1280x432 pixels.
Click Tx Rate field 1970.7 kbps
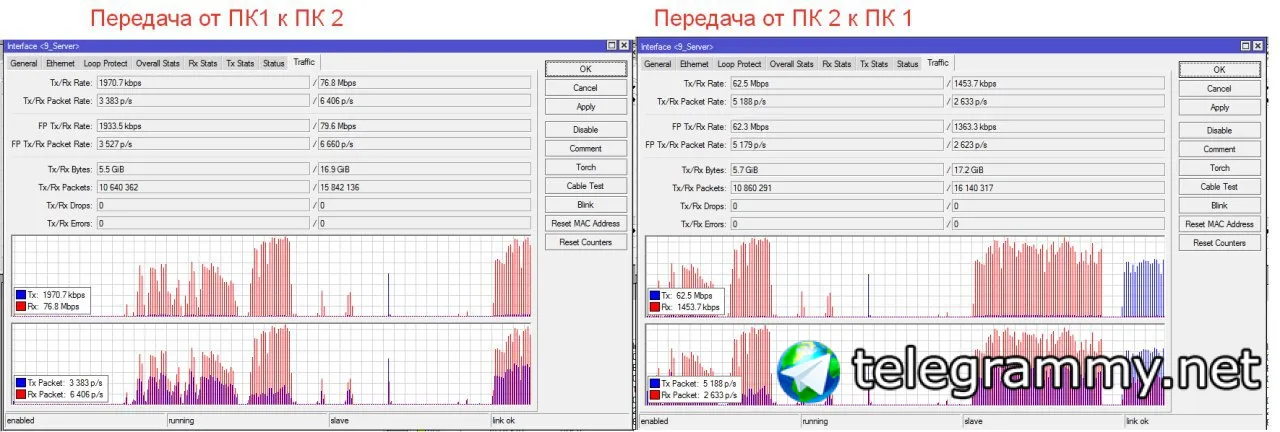point(203,83)
